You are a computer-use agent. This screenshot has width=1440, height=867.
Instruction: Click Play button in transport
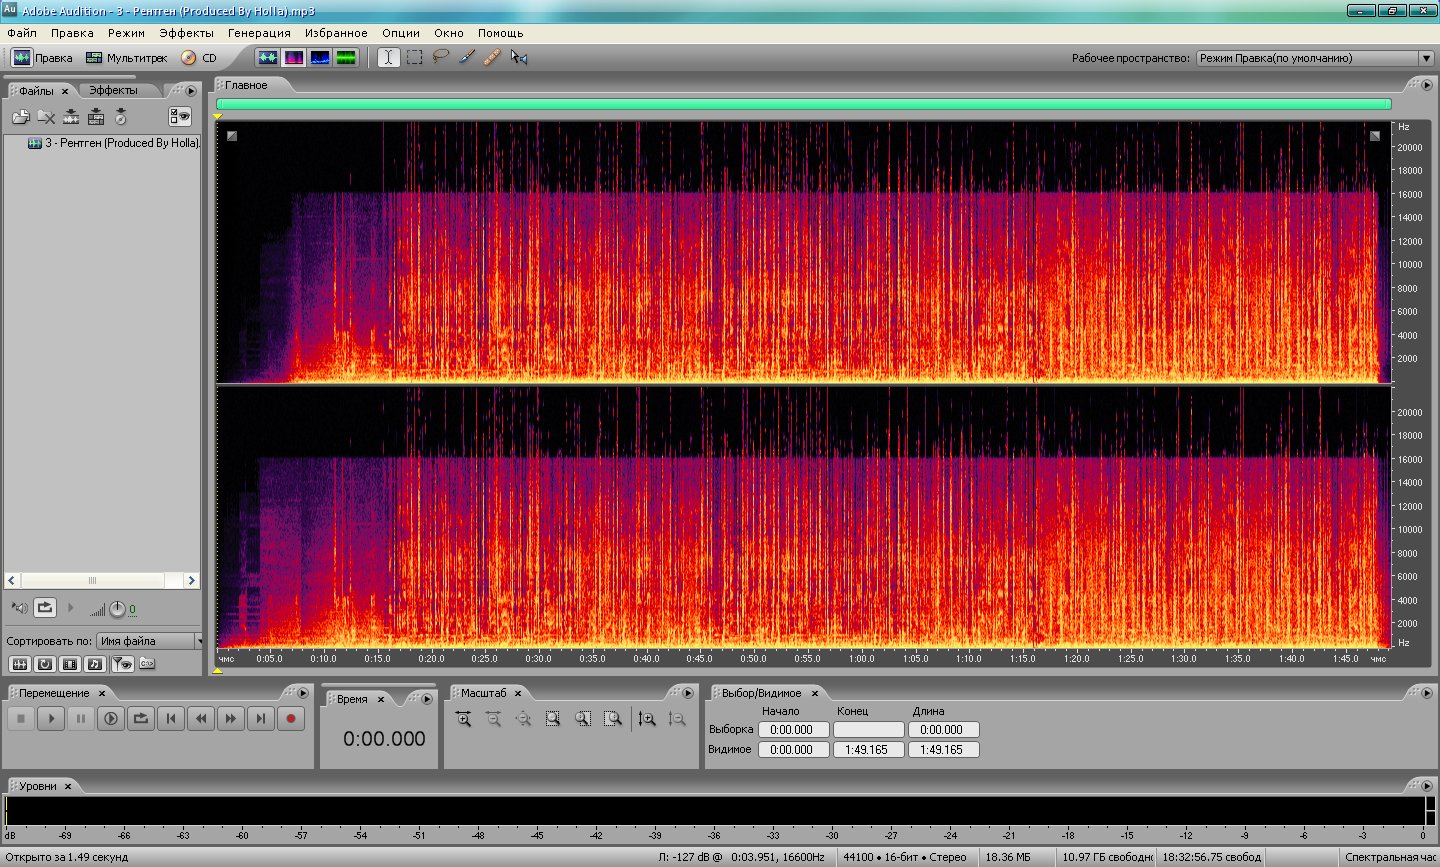coord(51,718)
